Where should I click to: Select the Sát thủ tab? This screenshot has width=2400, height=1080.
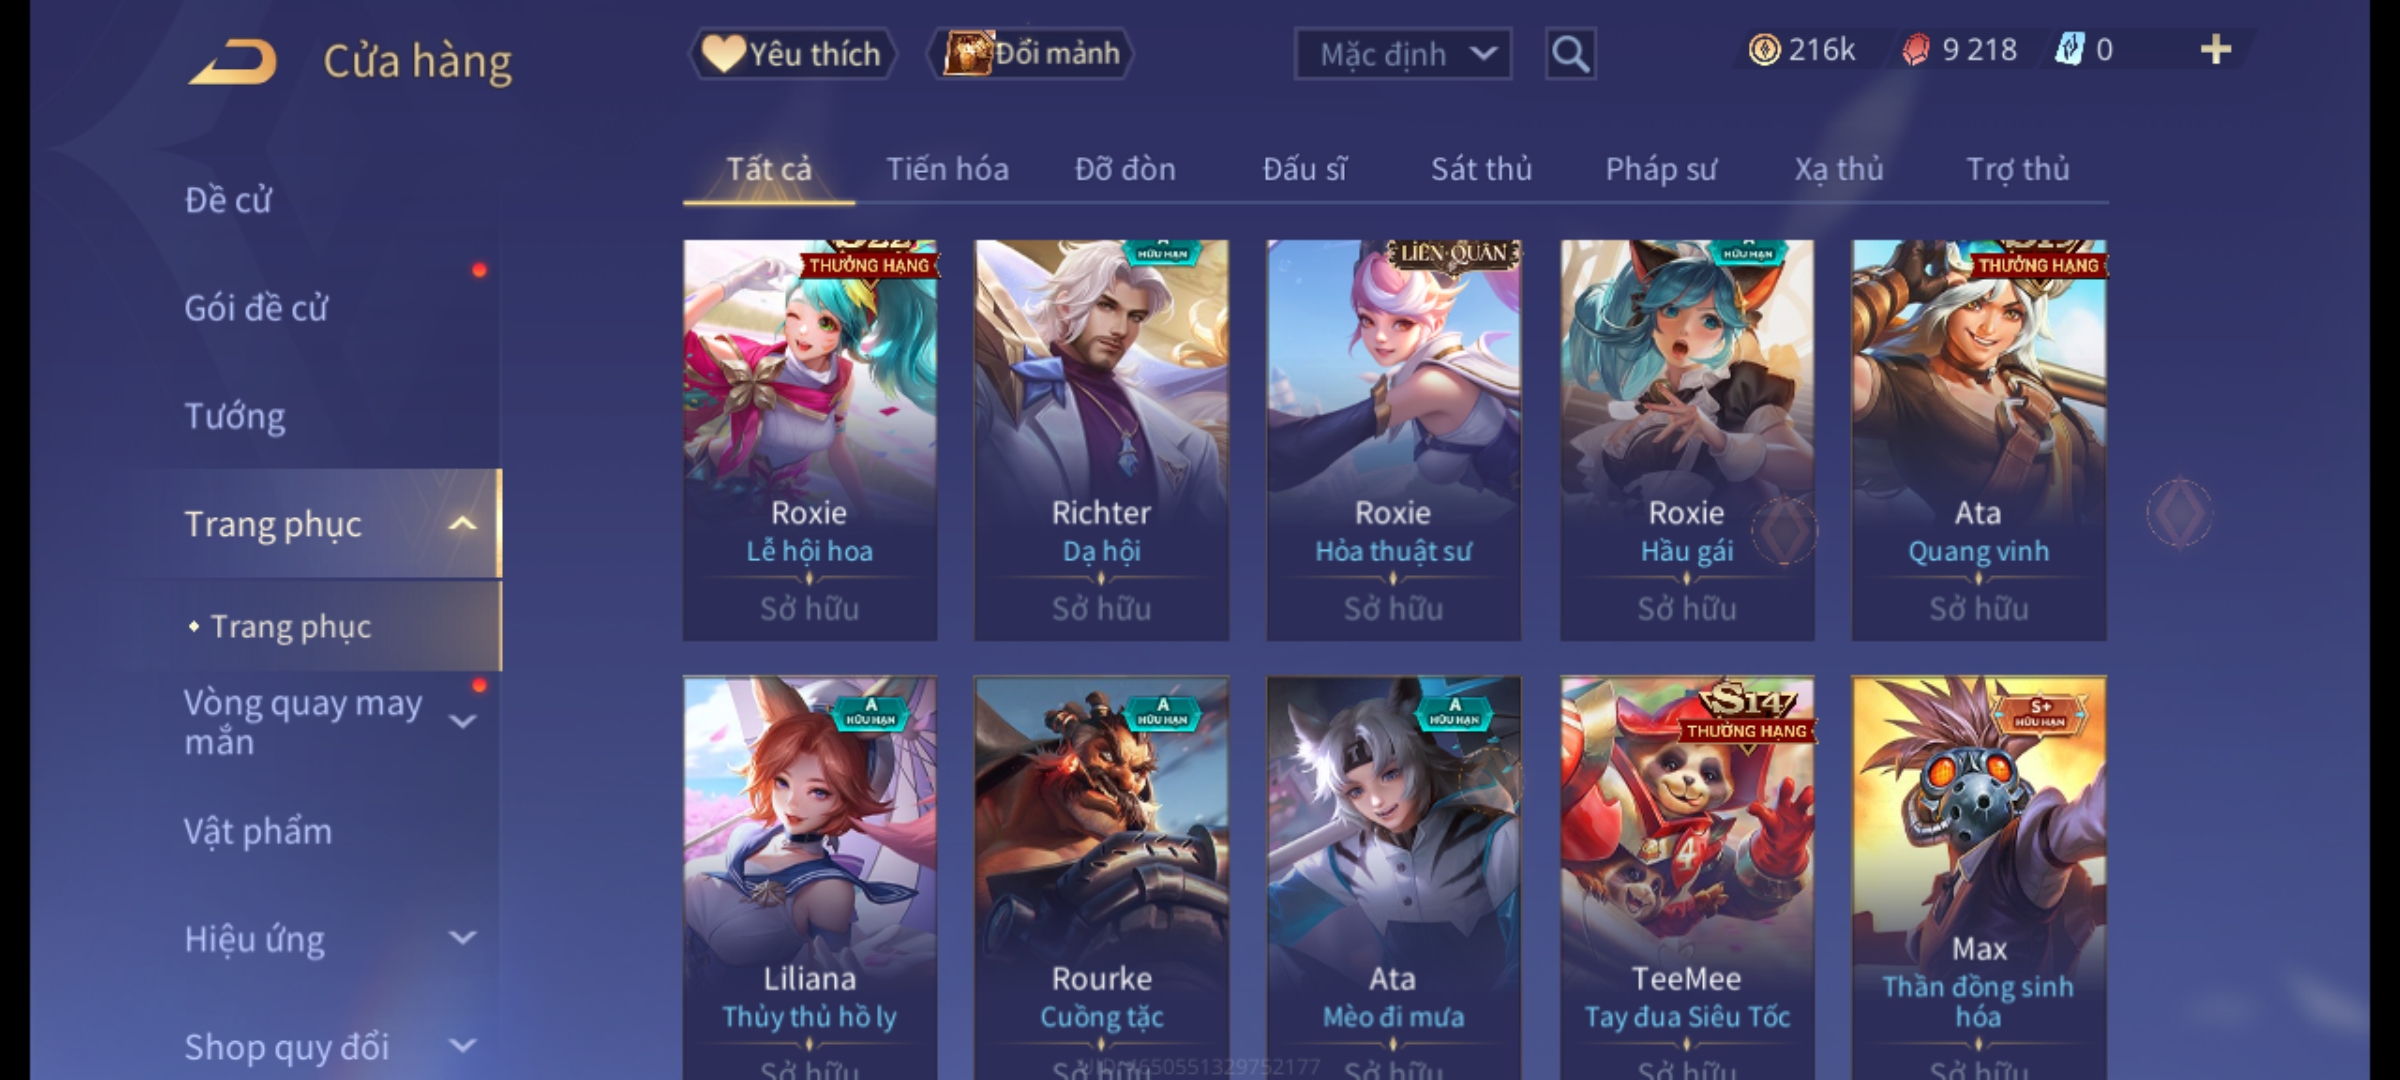pos(1481,169)
